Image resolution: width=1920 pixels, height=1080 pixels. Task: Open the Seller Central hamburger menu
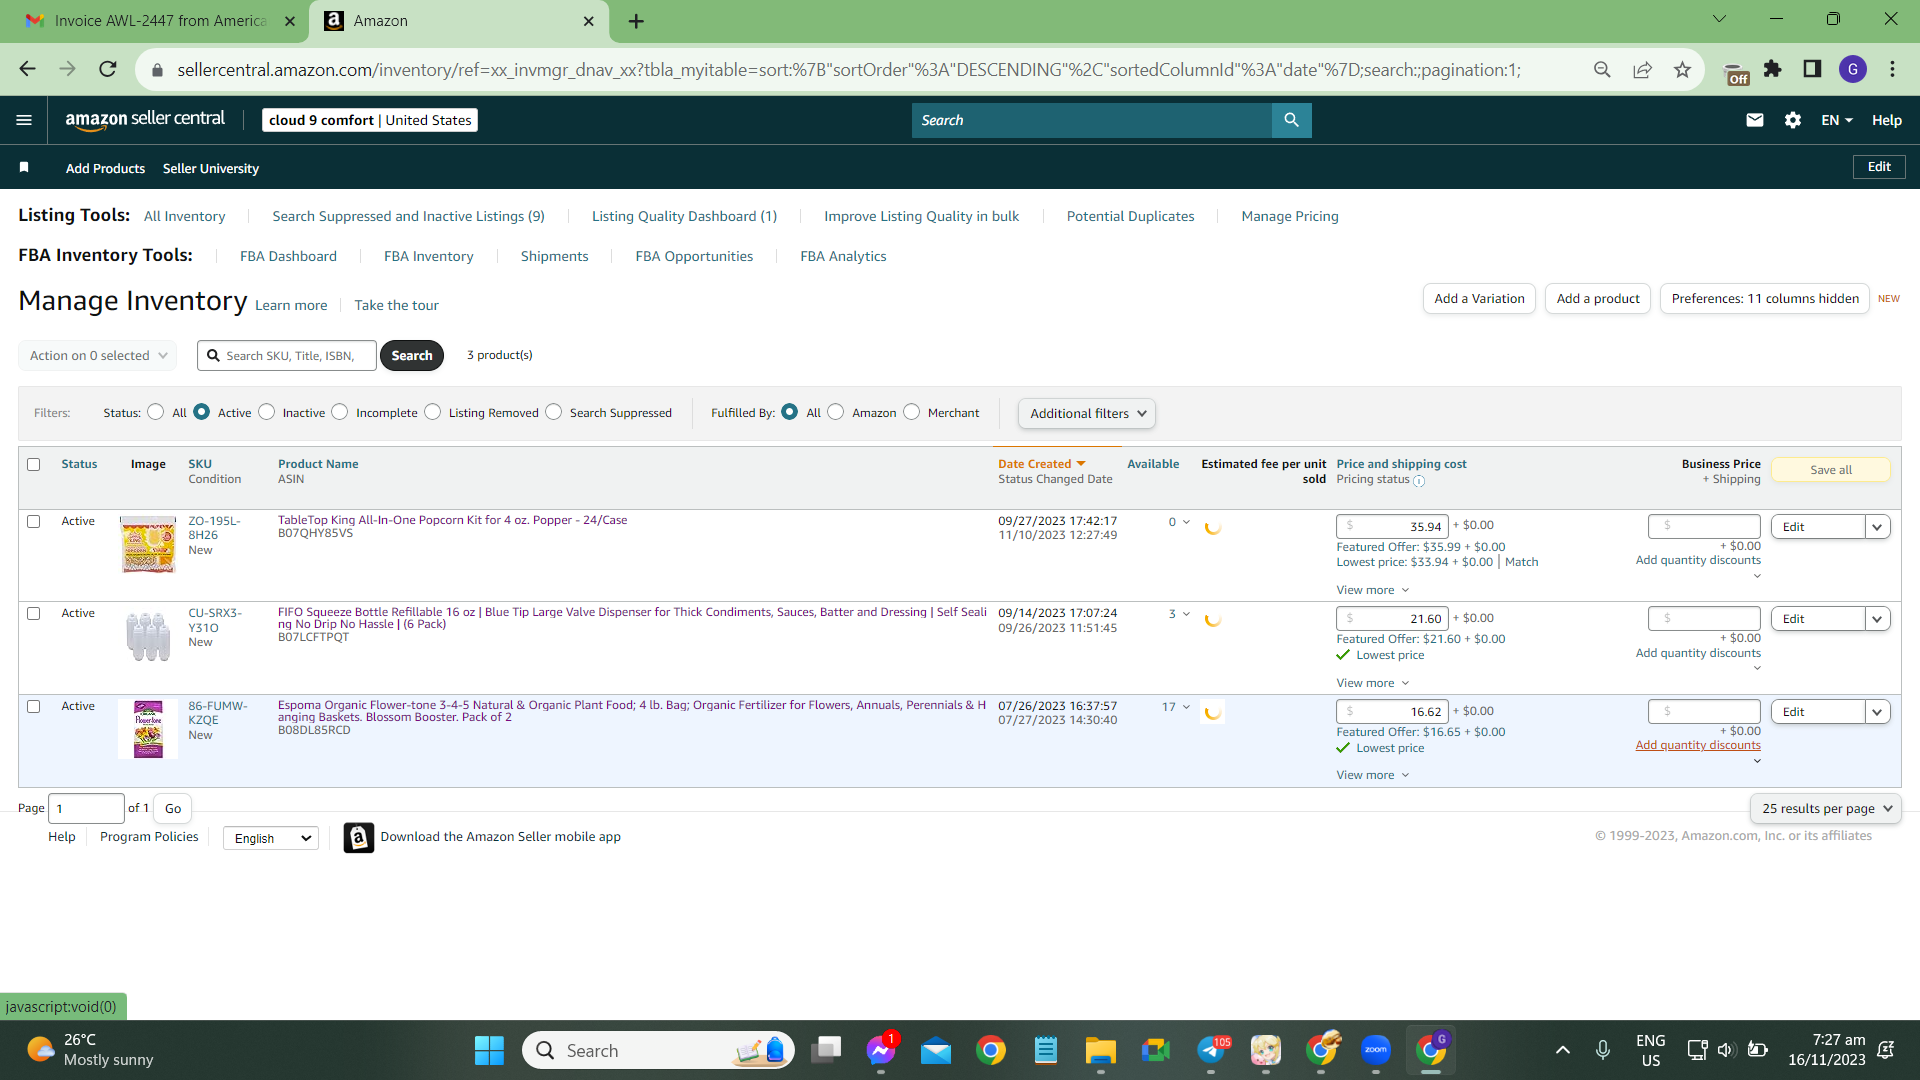pos(24,120)
